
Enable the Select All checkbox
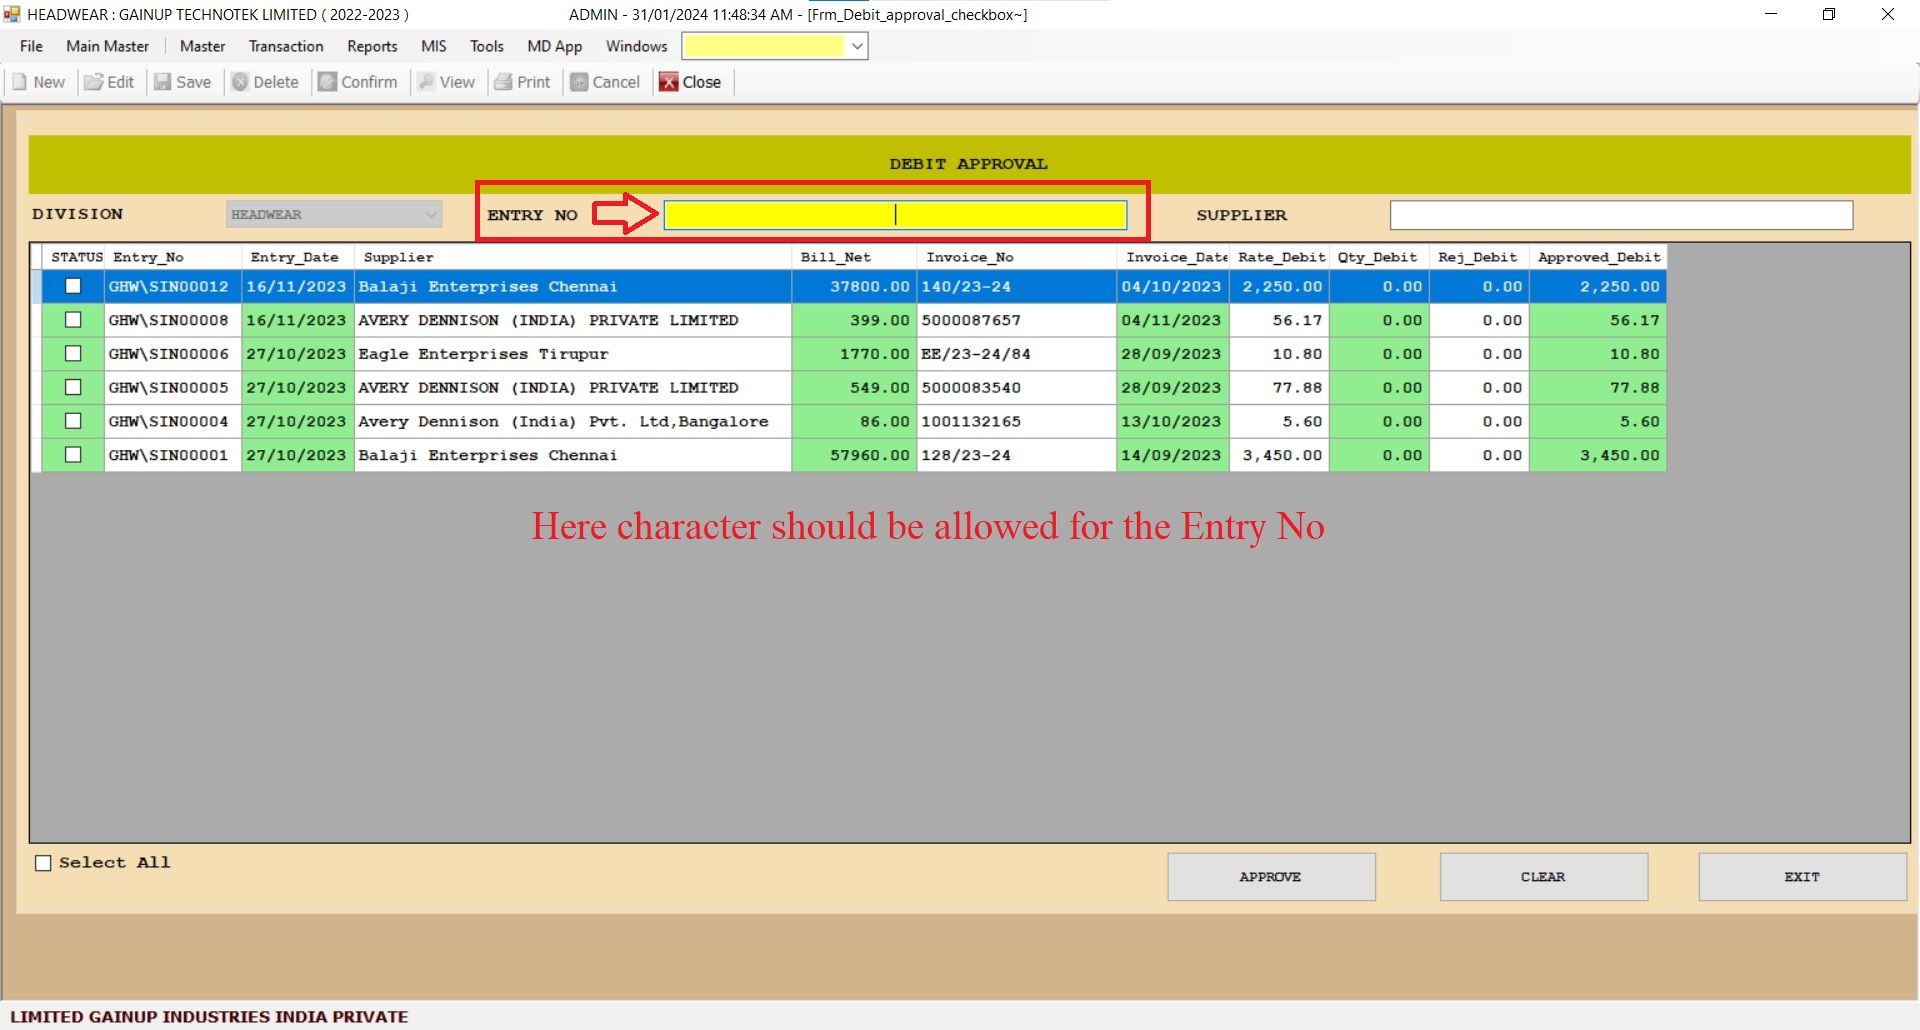point(43,863)
